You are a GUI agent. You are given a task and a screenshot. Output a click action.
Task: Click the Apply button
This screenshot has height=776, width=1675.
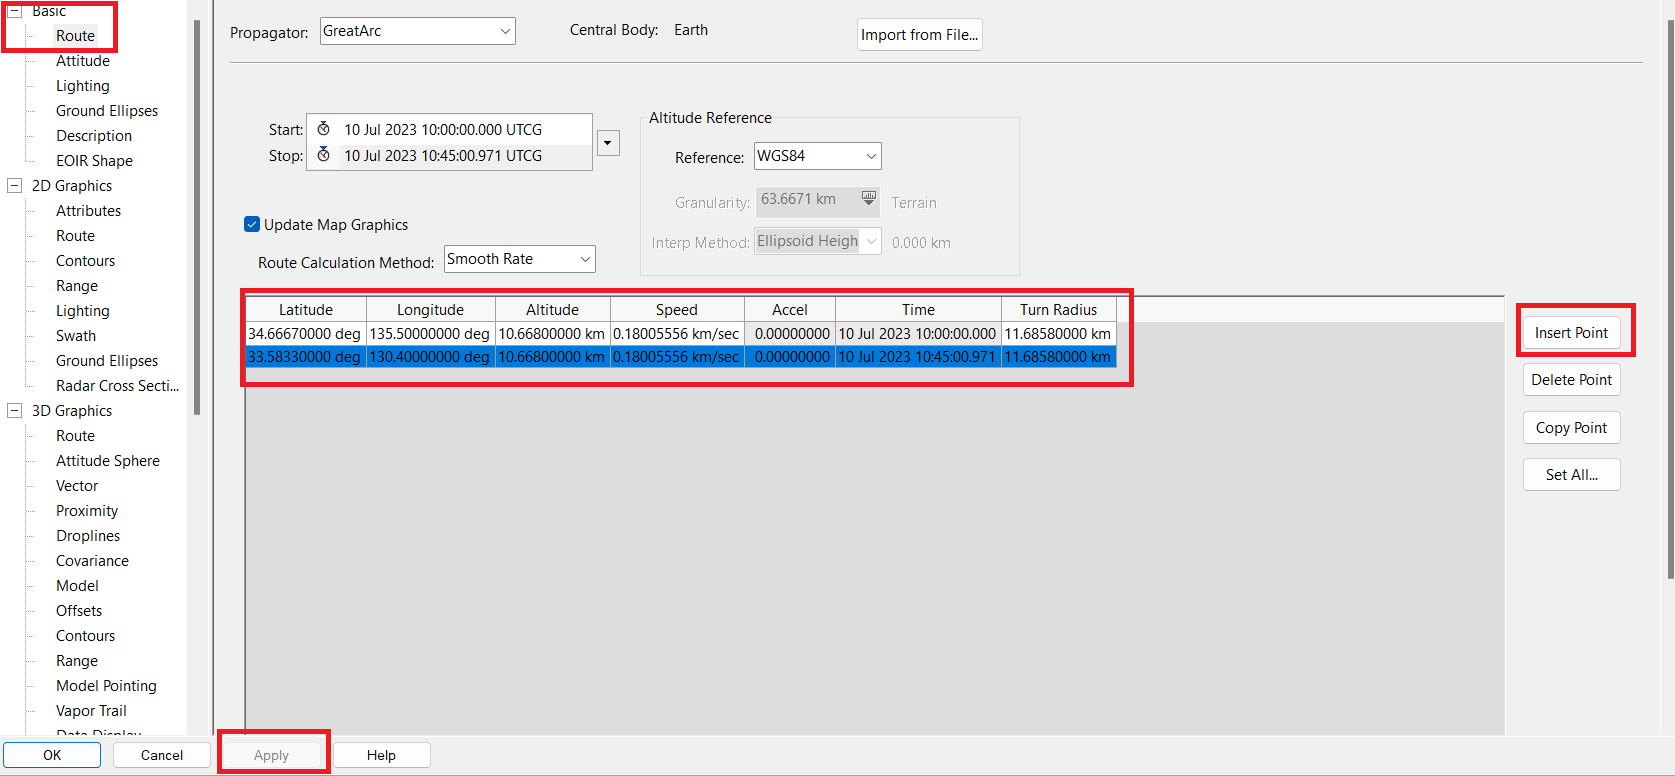pyautogui.click(x=271, y=755)
